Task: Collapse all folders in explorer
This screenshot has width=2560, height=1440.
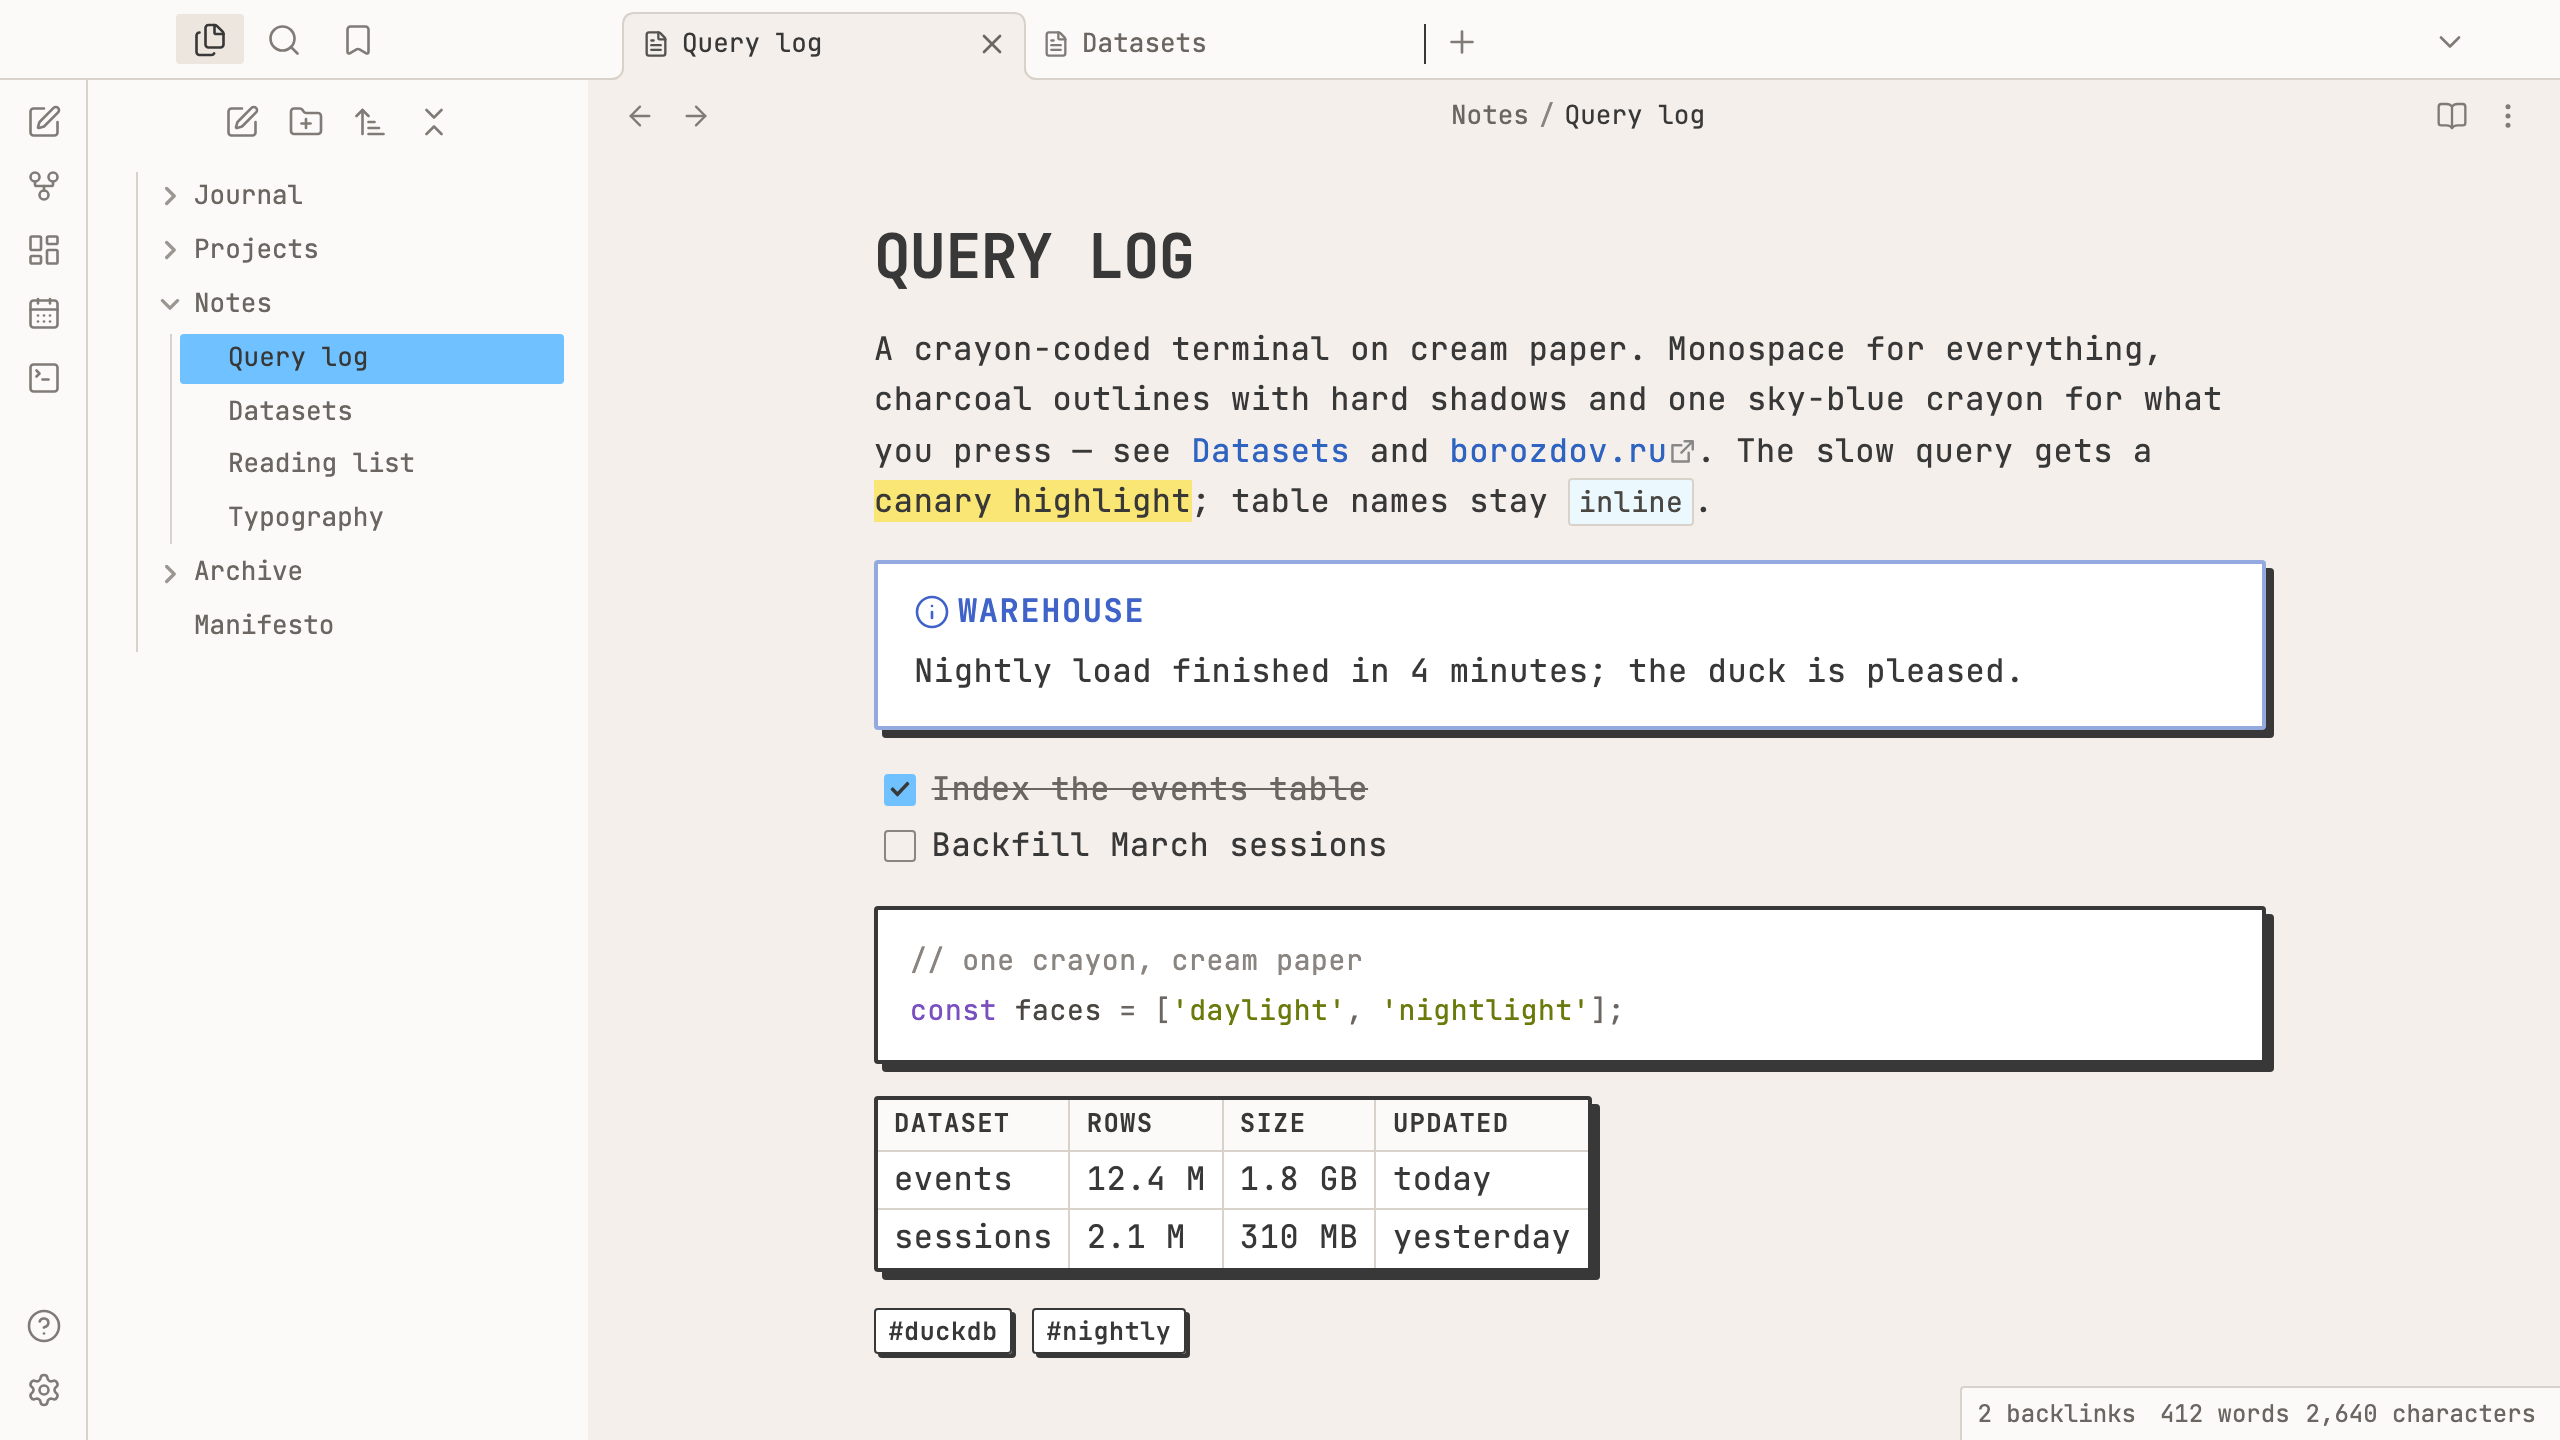Action: (x=434, y=122)
